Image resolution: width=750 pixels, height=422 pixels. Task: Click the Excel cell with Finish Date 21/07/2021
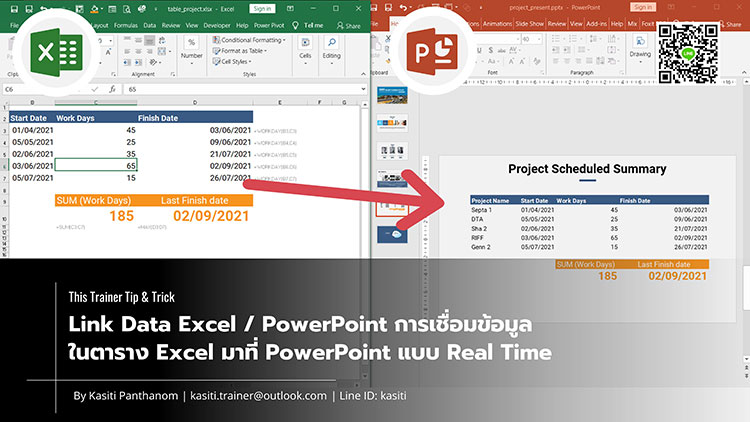pos(195,154)
